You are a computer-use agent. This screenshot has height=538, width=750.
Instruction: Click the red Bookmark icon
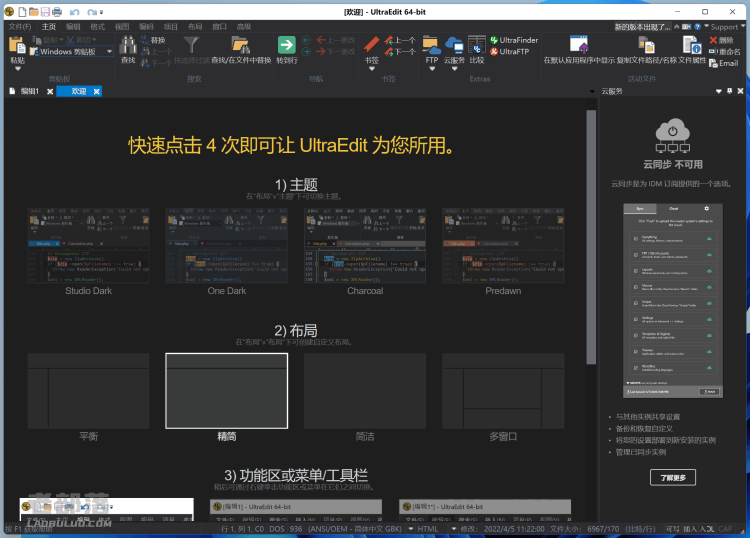[371, 45]
